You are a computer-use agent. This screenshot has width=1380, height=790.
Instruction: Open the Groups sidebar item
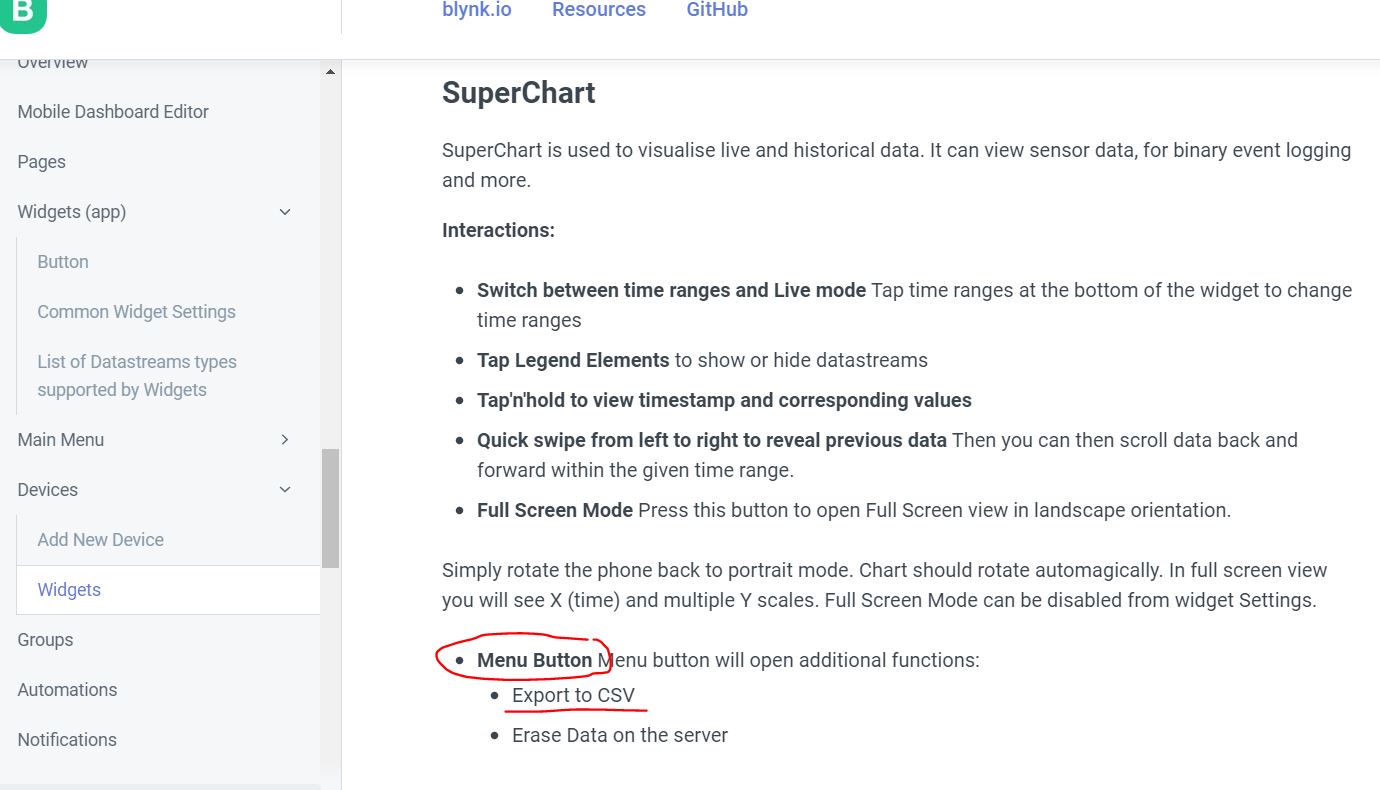point(46,640)
